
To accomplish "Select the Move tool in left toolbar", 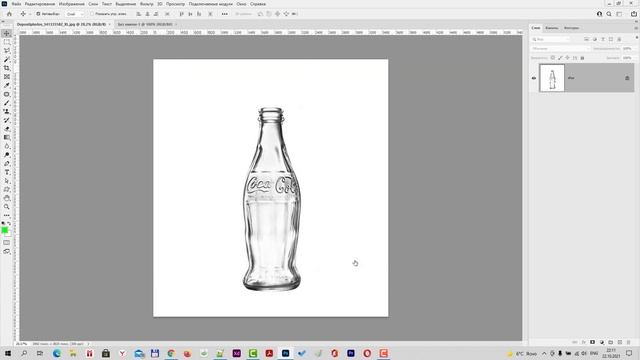I will (x=7, y=33).
